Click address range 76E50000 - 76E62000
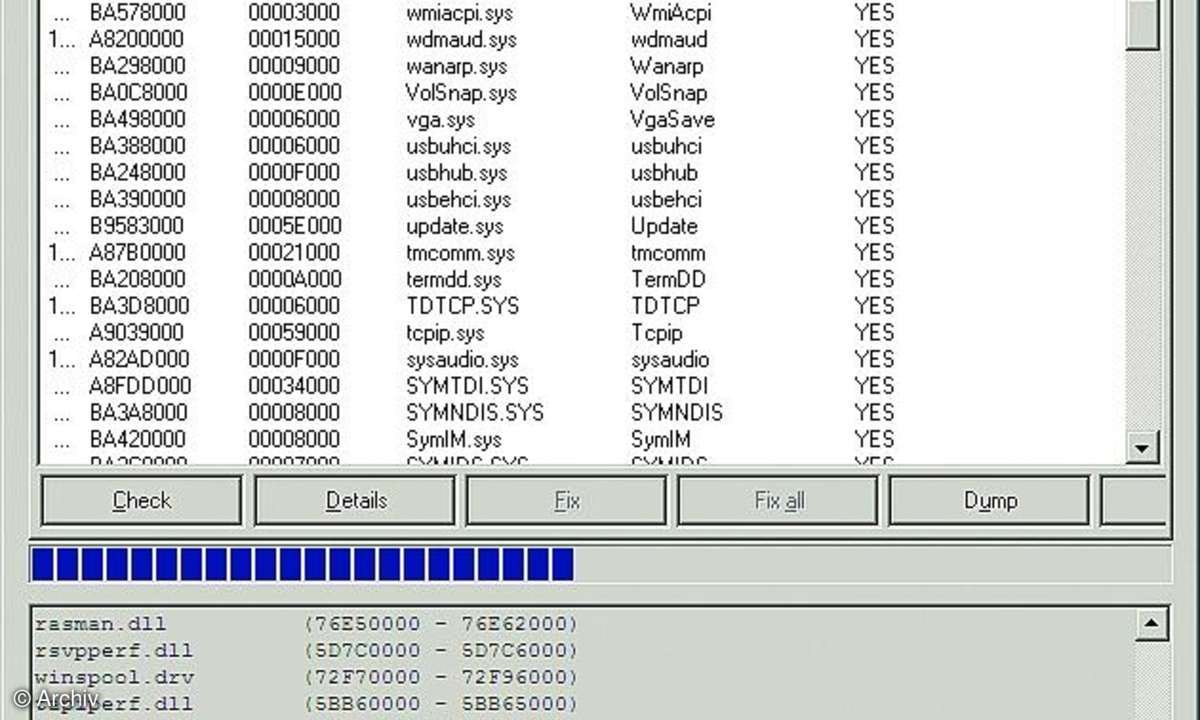This screenshot has width=1200, height=720. point(440,624)
